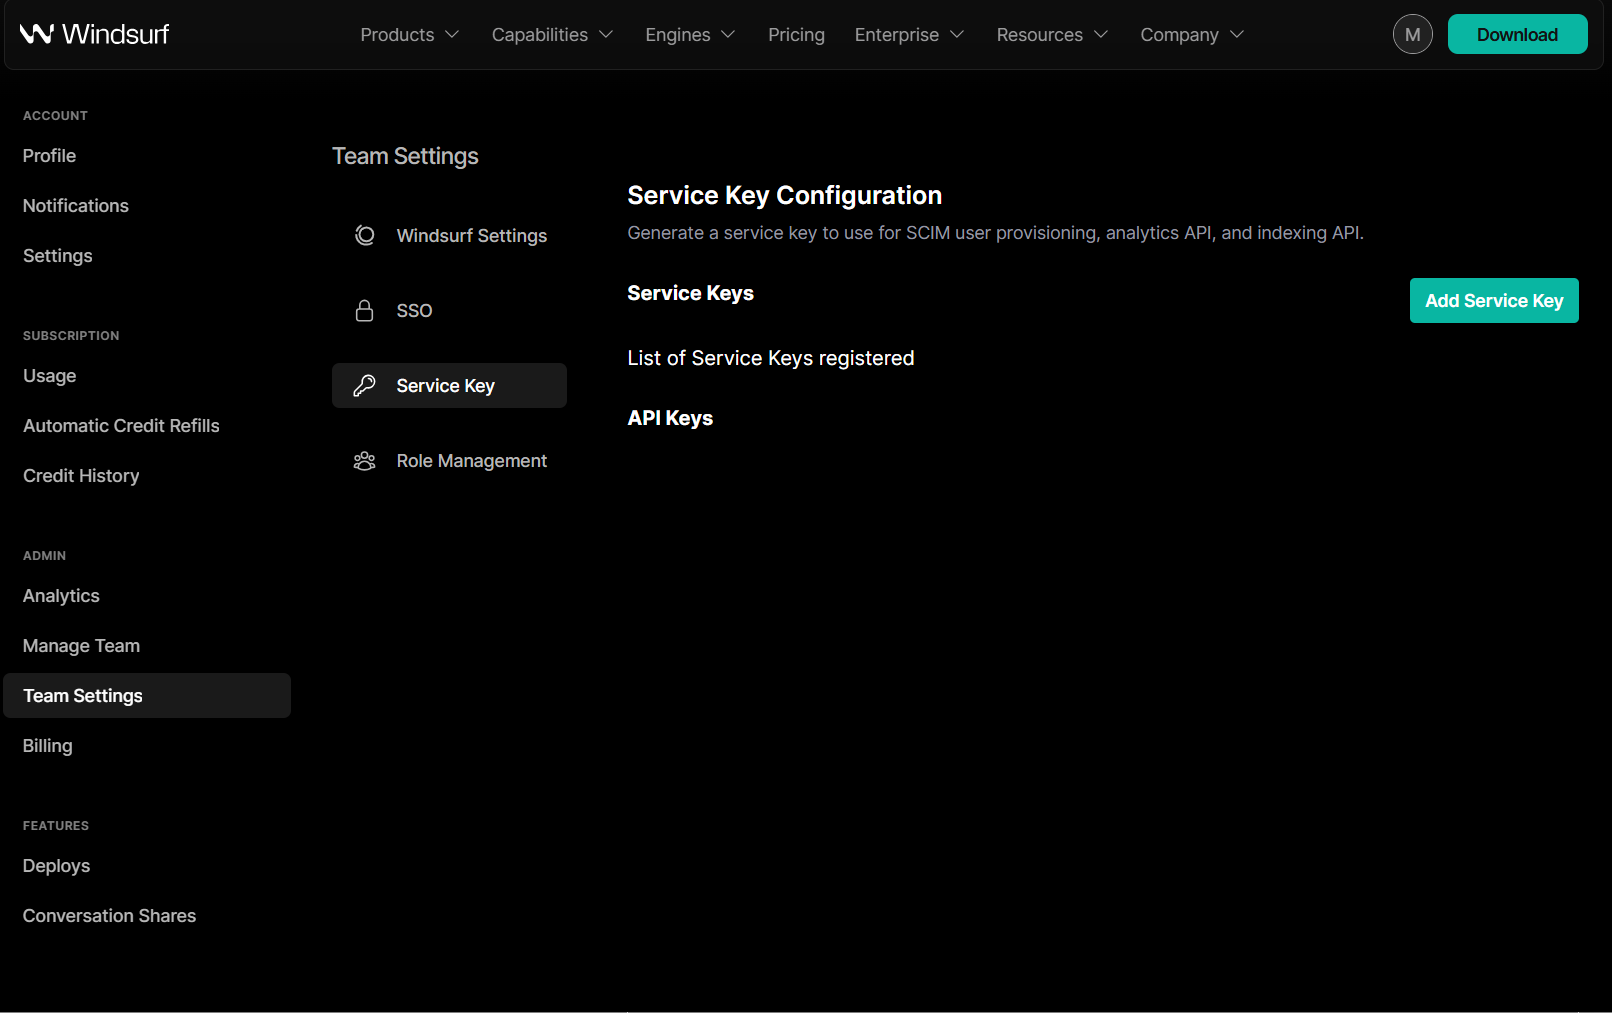Select the Service Key tab
Screen dimensions: 1612x1013
click(x=449, y=385)
